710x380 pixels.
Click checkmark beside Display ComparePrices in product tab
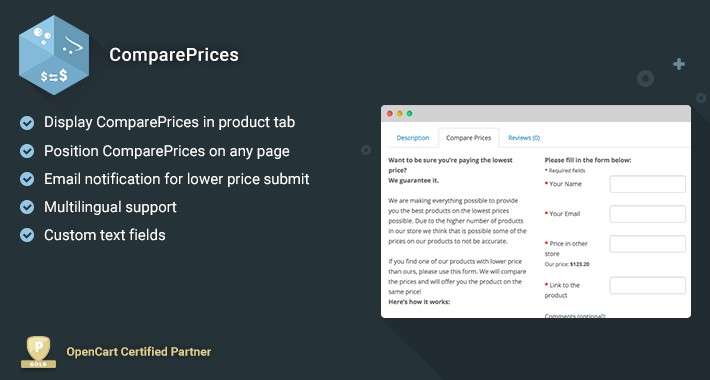[27, 123]
